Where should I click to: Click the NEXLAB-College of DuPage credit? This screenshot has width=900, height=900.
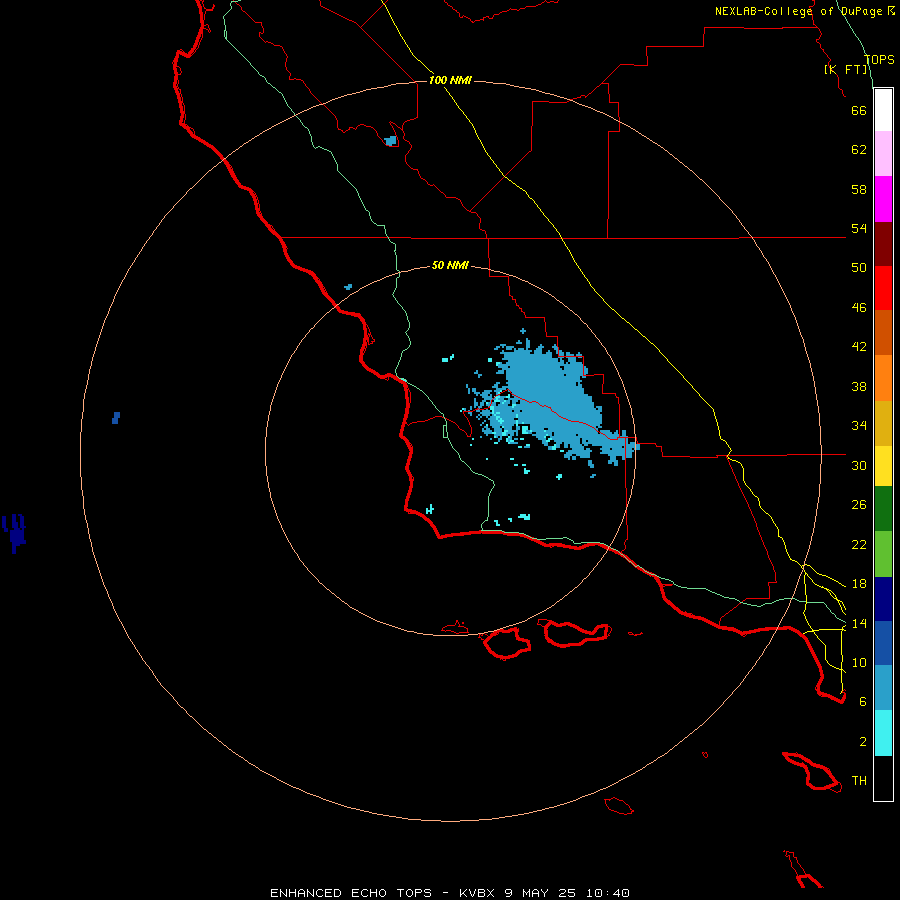tap(805, 11)
